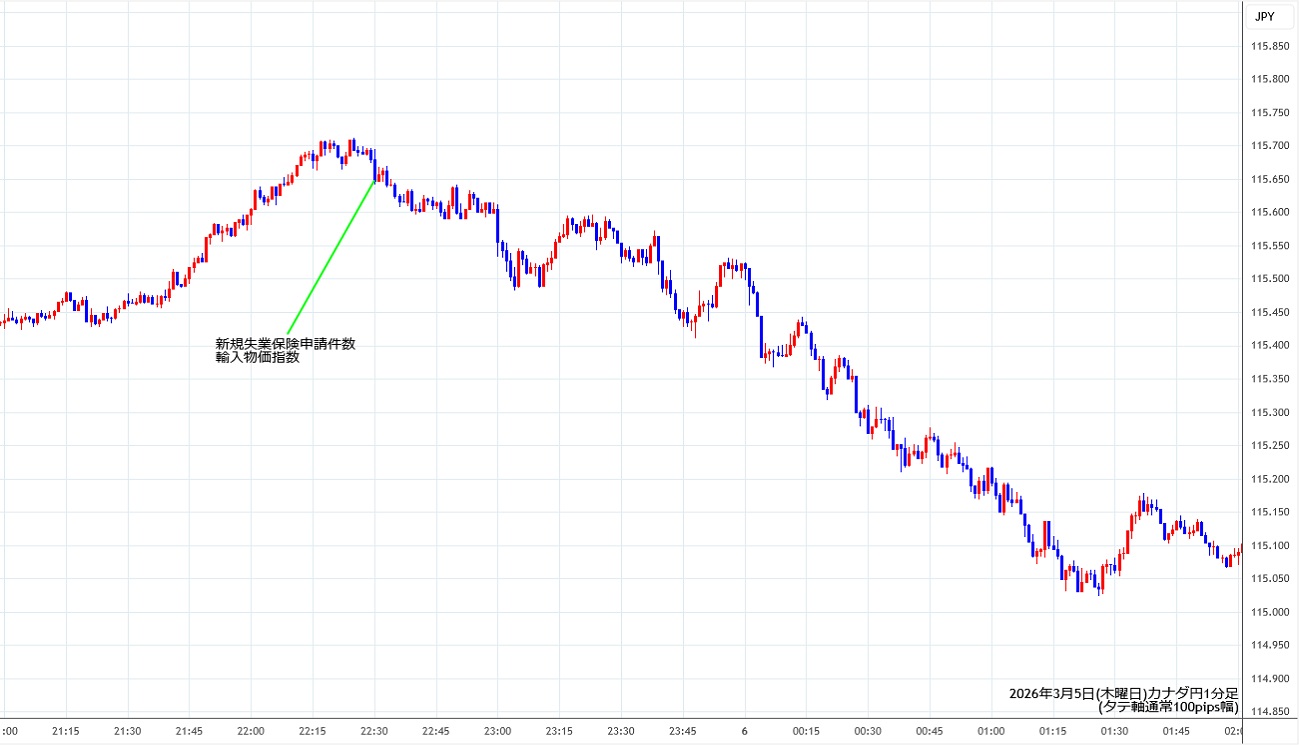Select the 輸入物価指数 annotation label
The height and width of the screenshot is (745, 1300).
[x=258, y=358]
